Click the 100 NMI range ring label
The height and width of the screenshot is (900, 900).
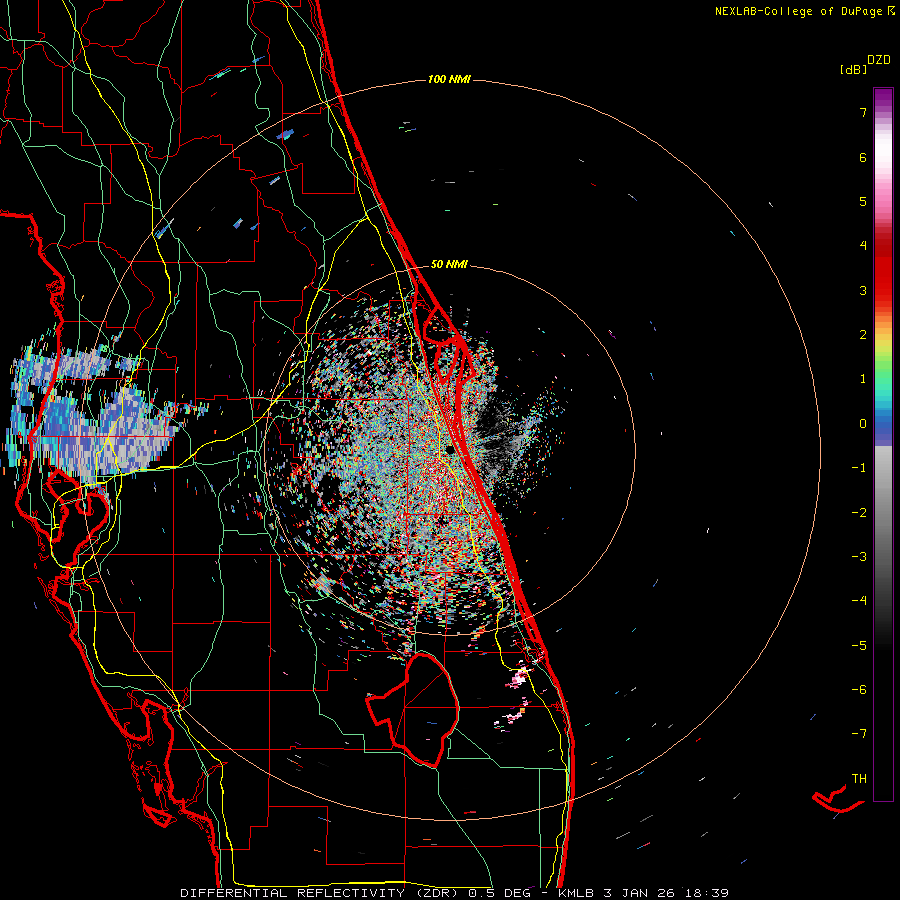(449, 79)
